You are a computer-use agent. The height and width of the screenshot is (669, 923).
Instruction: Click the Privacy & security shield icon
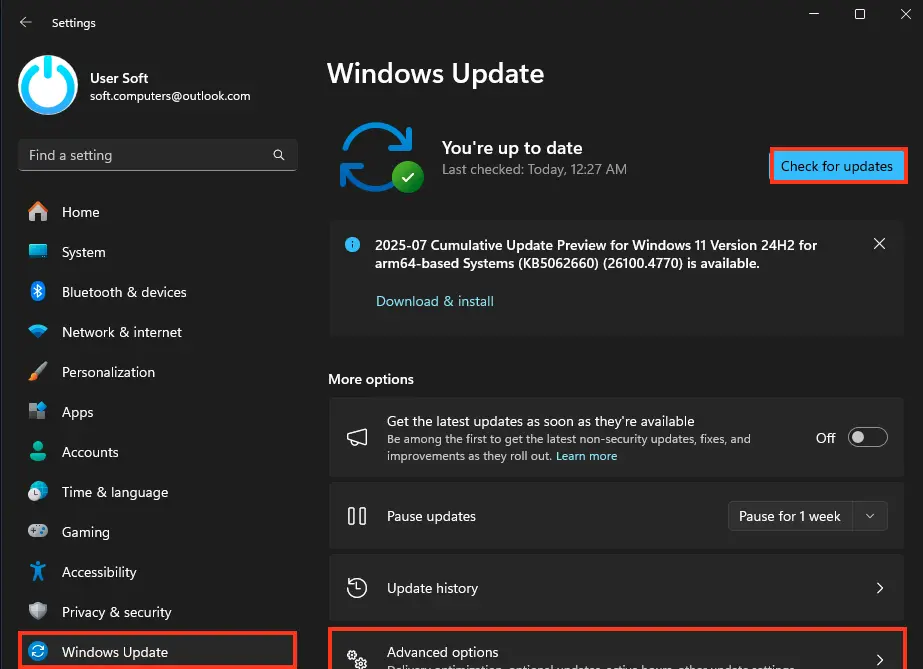coord(38,612)
